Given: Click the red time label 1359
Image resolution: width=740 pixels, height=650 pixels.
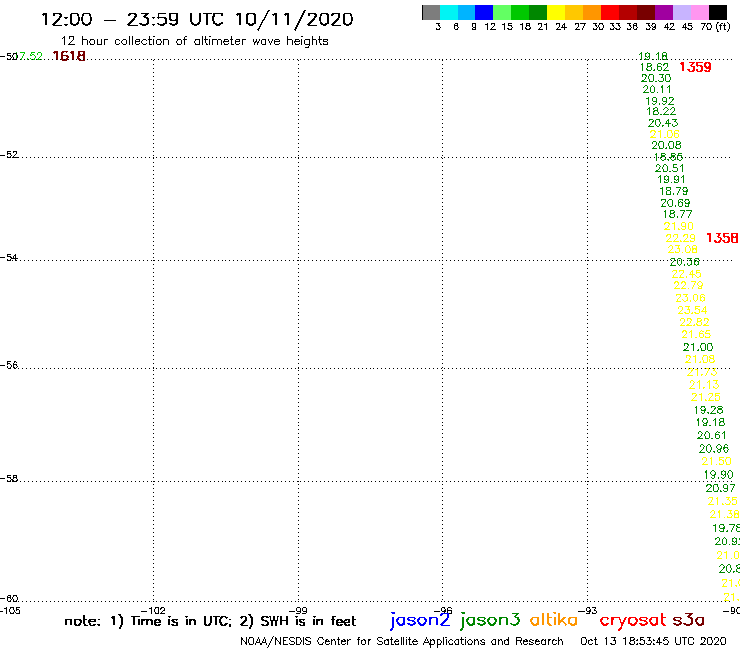Looking at the screenshot, I should click(x=695, y=67).
